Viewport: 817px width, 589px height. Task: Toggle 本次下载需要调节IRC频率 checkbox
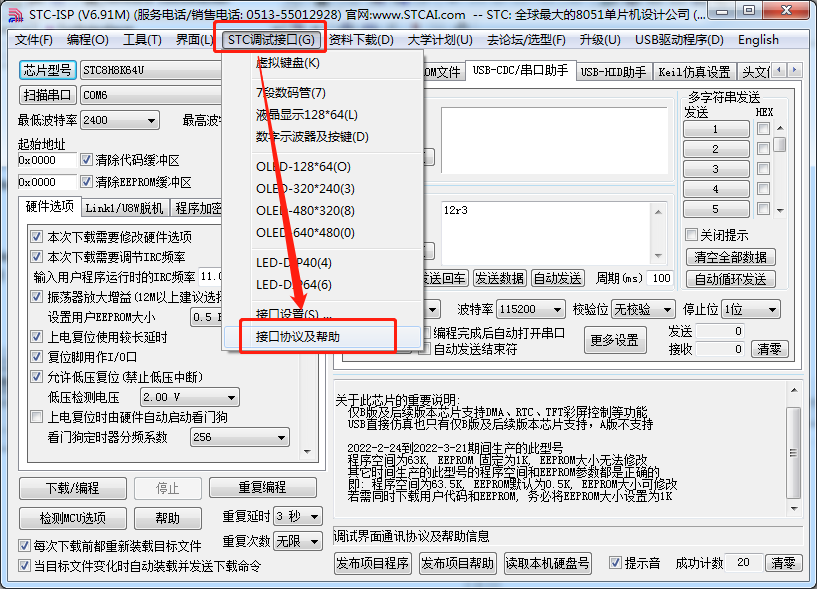tap(36, 257)
